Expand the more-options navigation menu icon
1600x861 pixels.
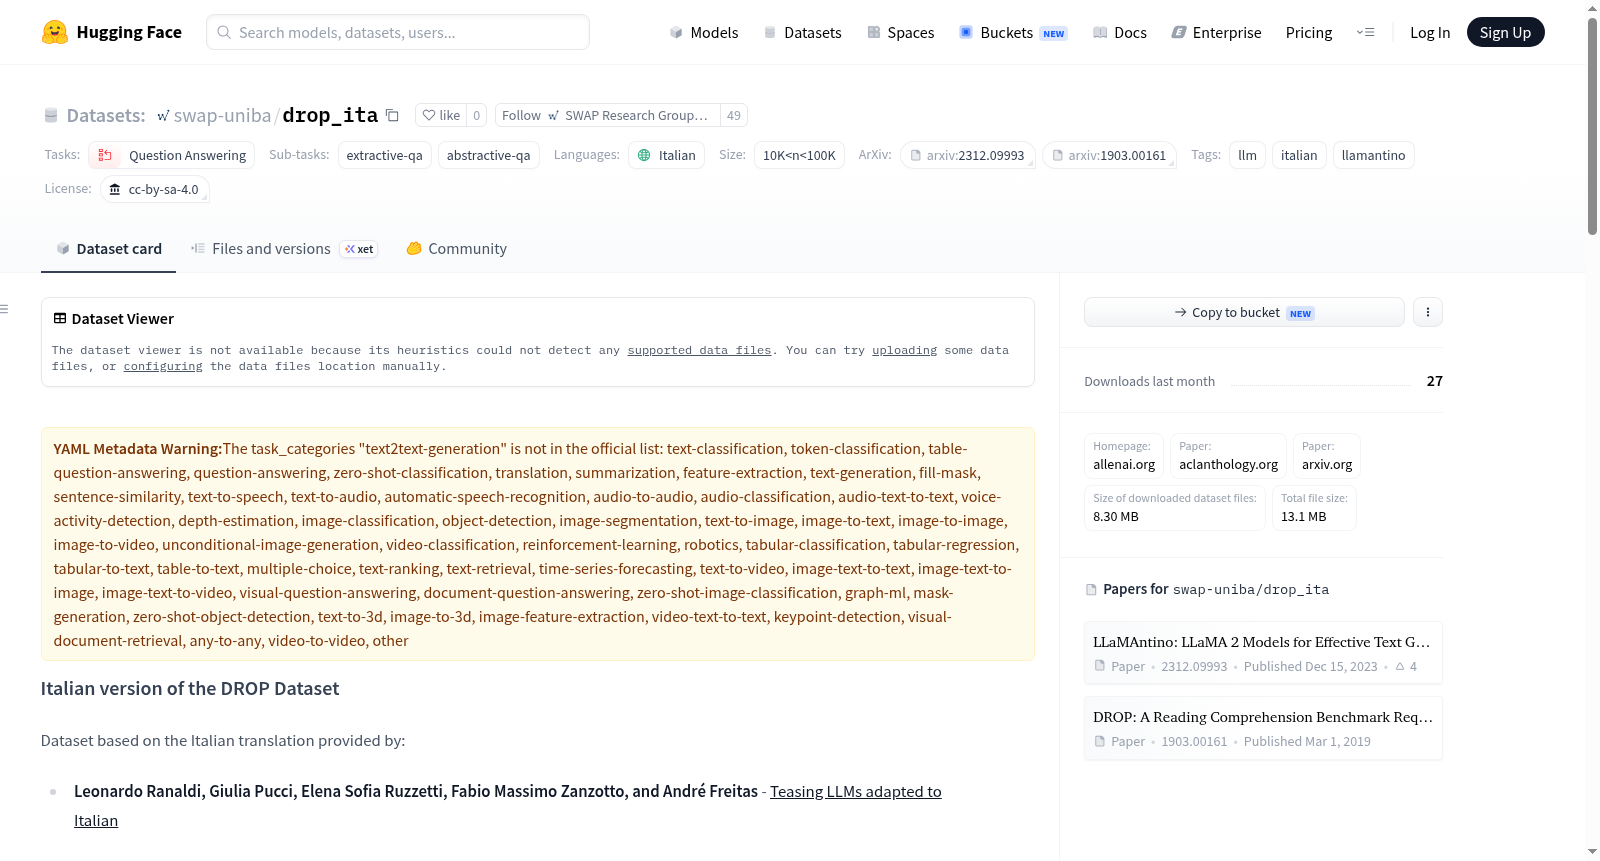point(1365,32)
